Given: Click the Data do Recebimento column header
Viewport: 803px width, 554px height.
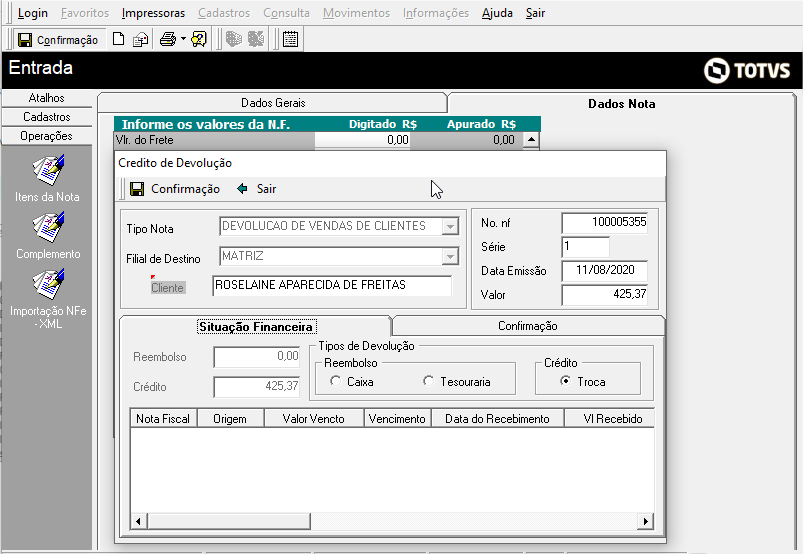Looking at the screenshot, I should pos(498,419).
